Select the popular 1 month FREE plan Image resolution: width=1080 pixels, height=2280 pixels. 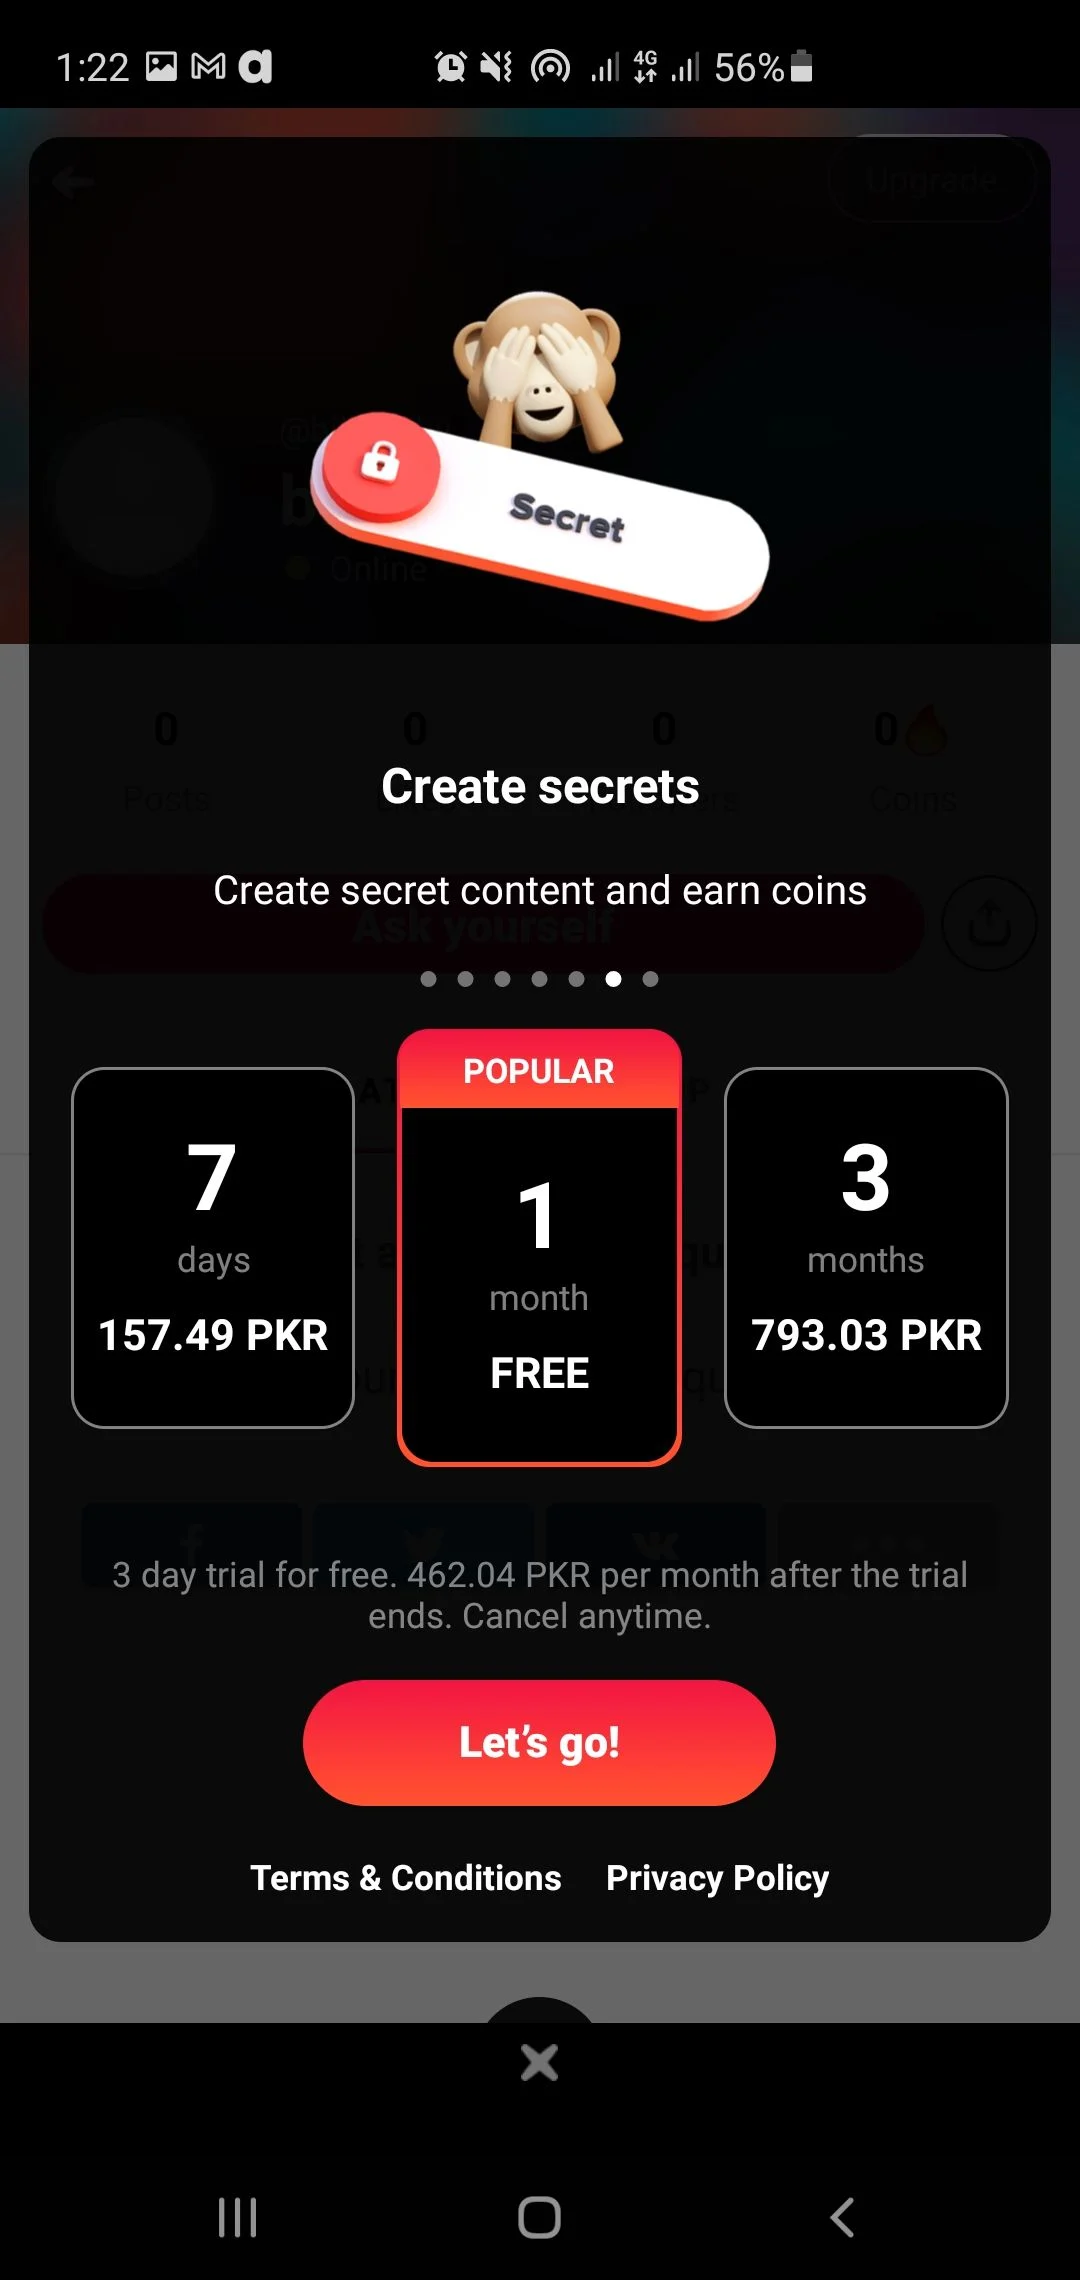coord(539,1247)
